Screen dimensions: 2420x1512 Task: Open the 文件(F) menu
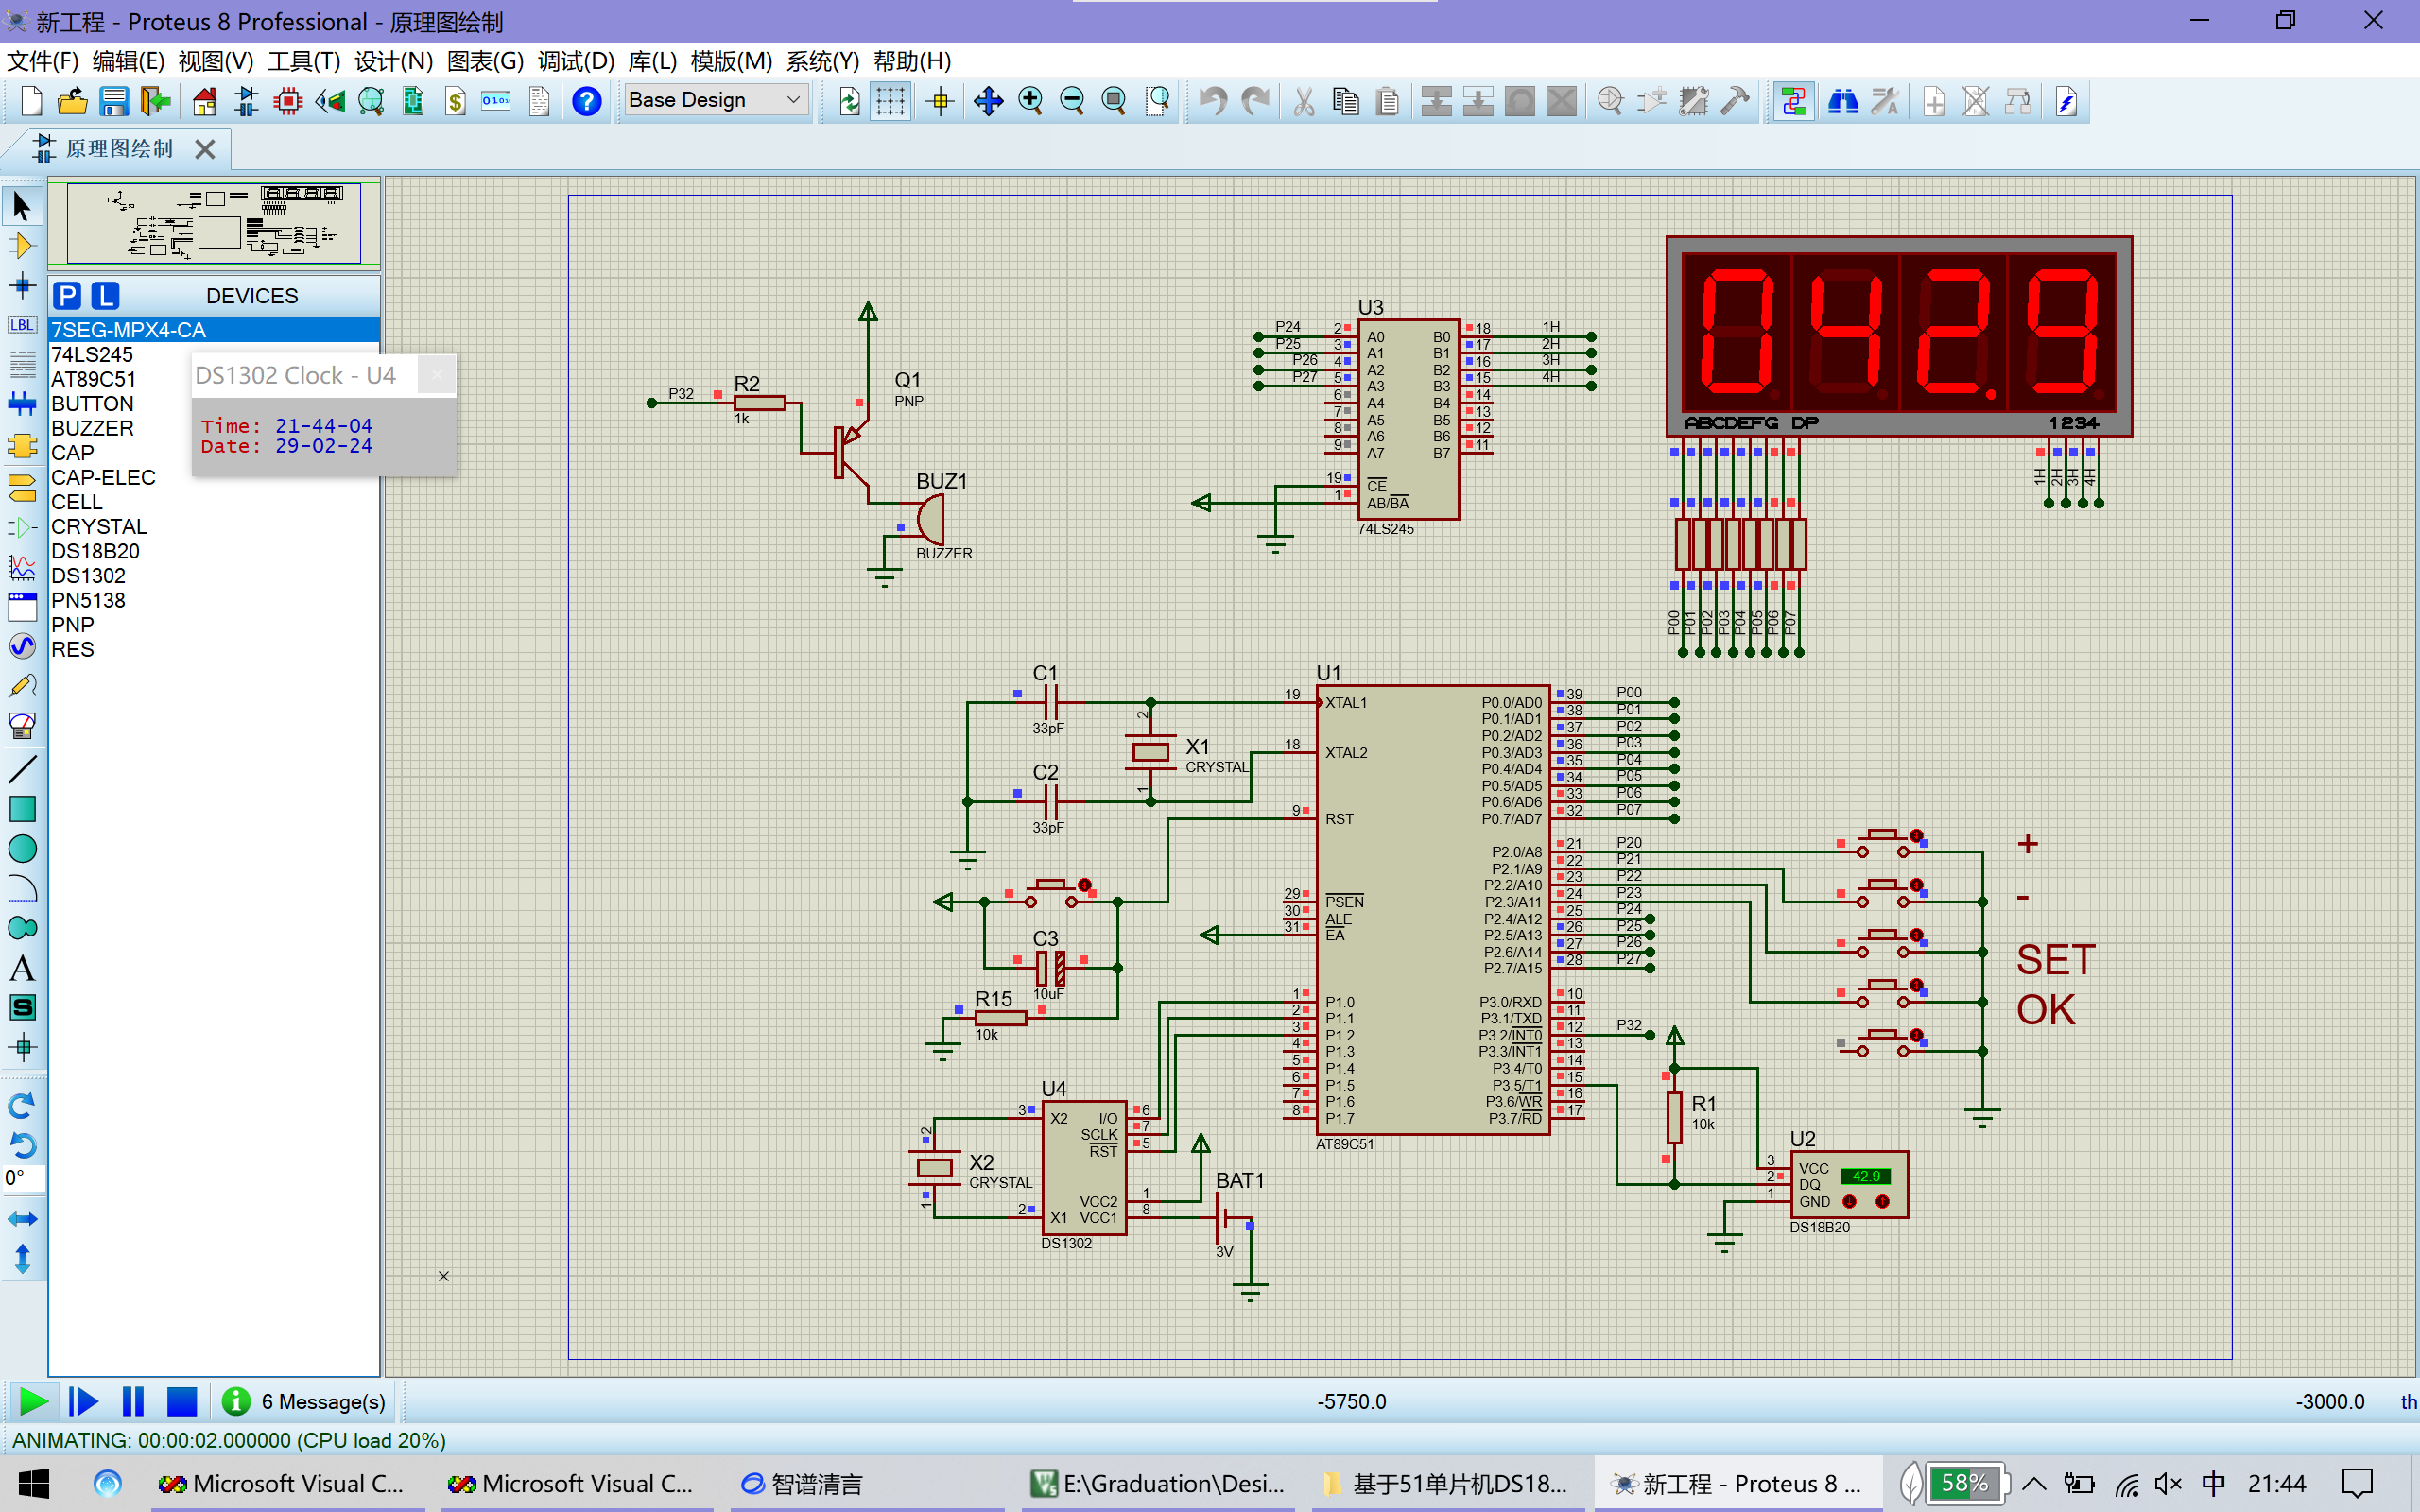(x=43, y=61)
